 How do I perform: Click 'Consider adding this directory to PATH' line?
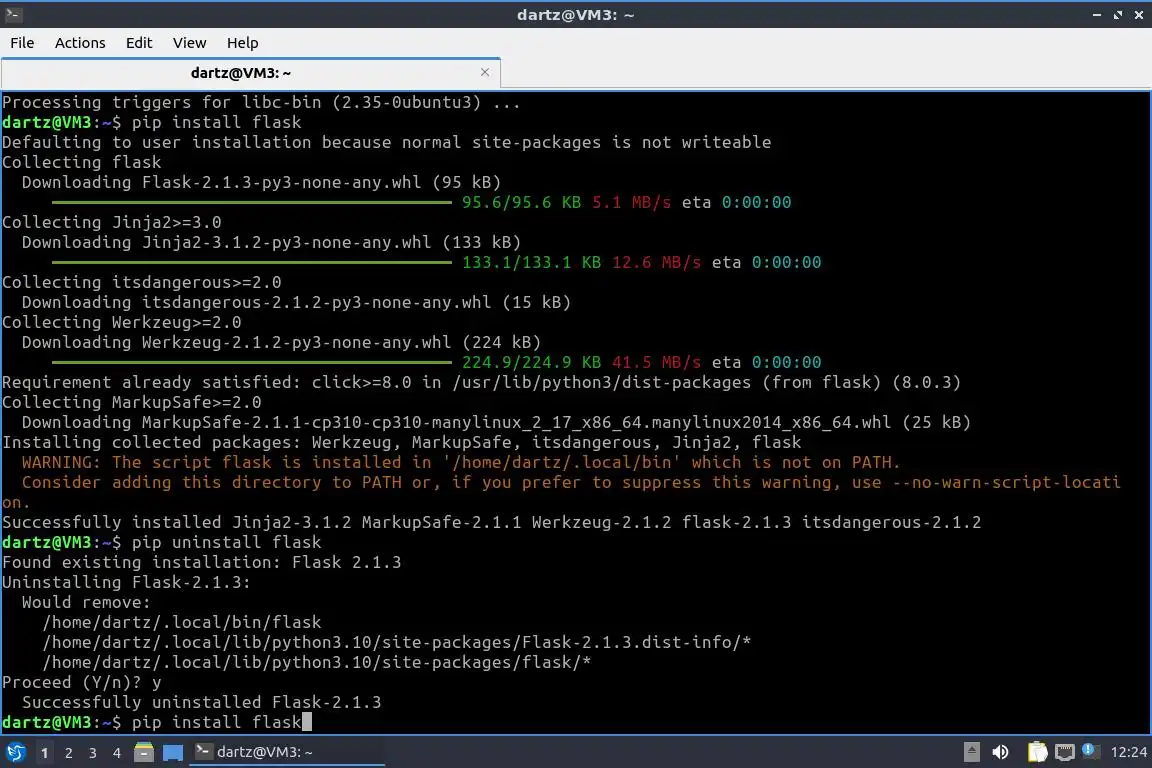[x=571, y=483]
